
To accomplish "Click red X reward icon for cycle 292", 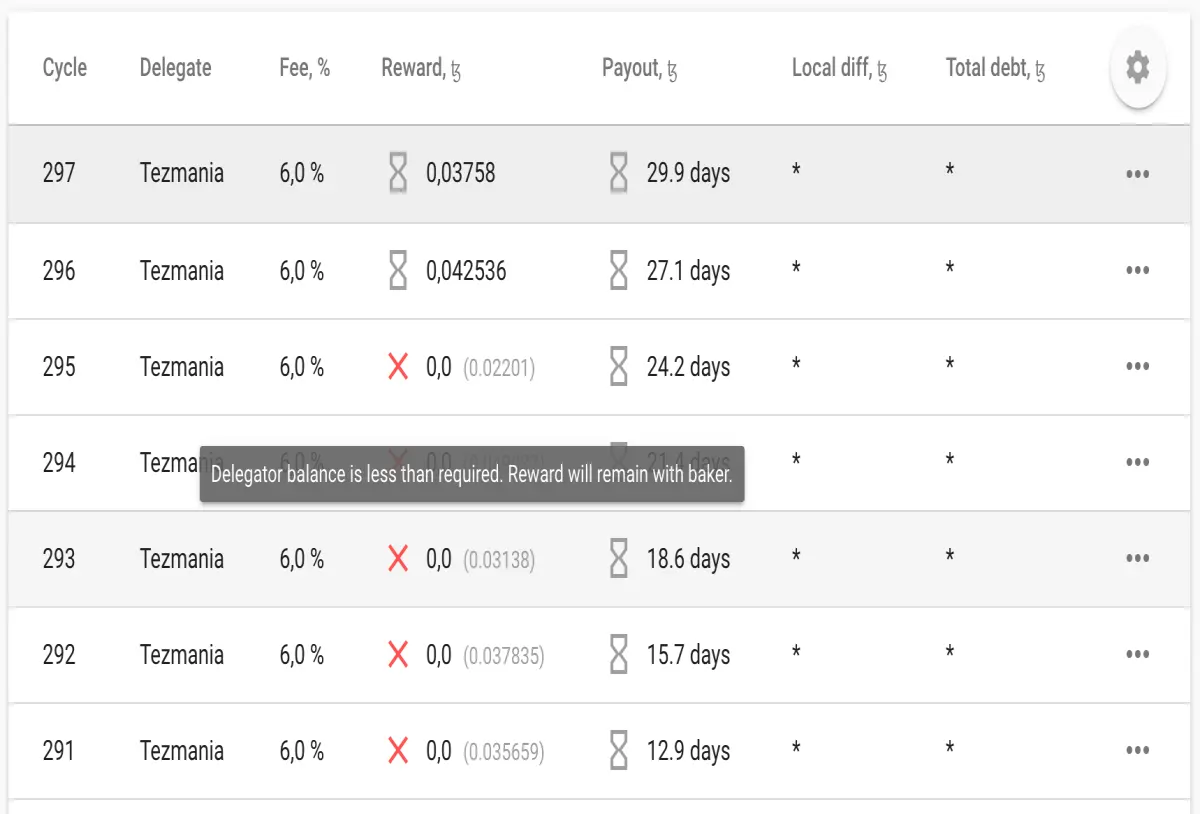I will (x=398, y=655).
